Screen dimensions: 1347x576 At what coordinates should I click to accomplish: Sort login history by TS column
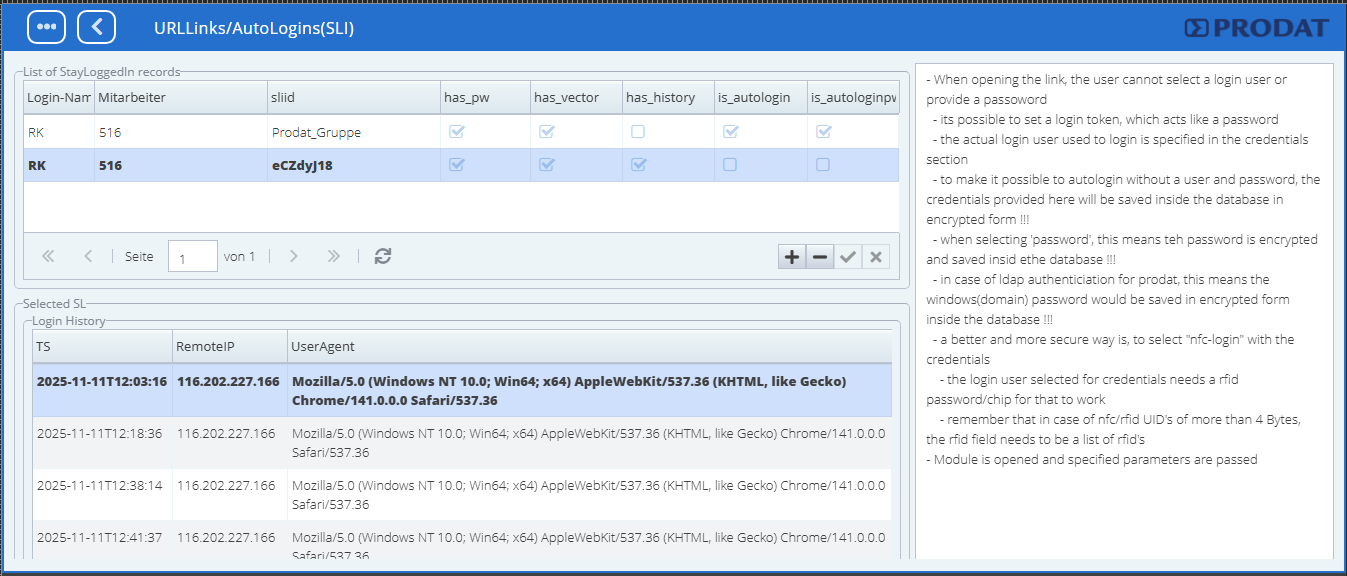pyautogui.click(x=101, y=346)
